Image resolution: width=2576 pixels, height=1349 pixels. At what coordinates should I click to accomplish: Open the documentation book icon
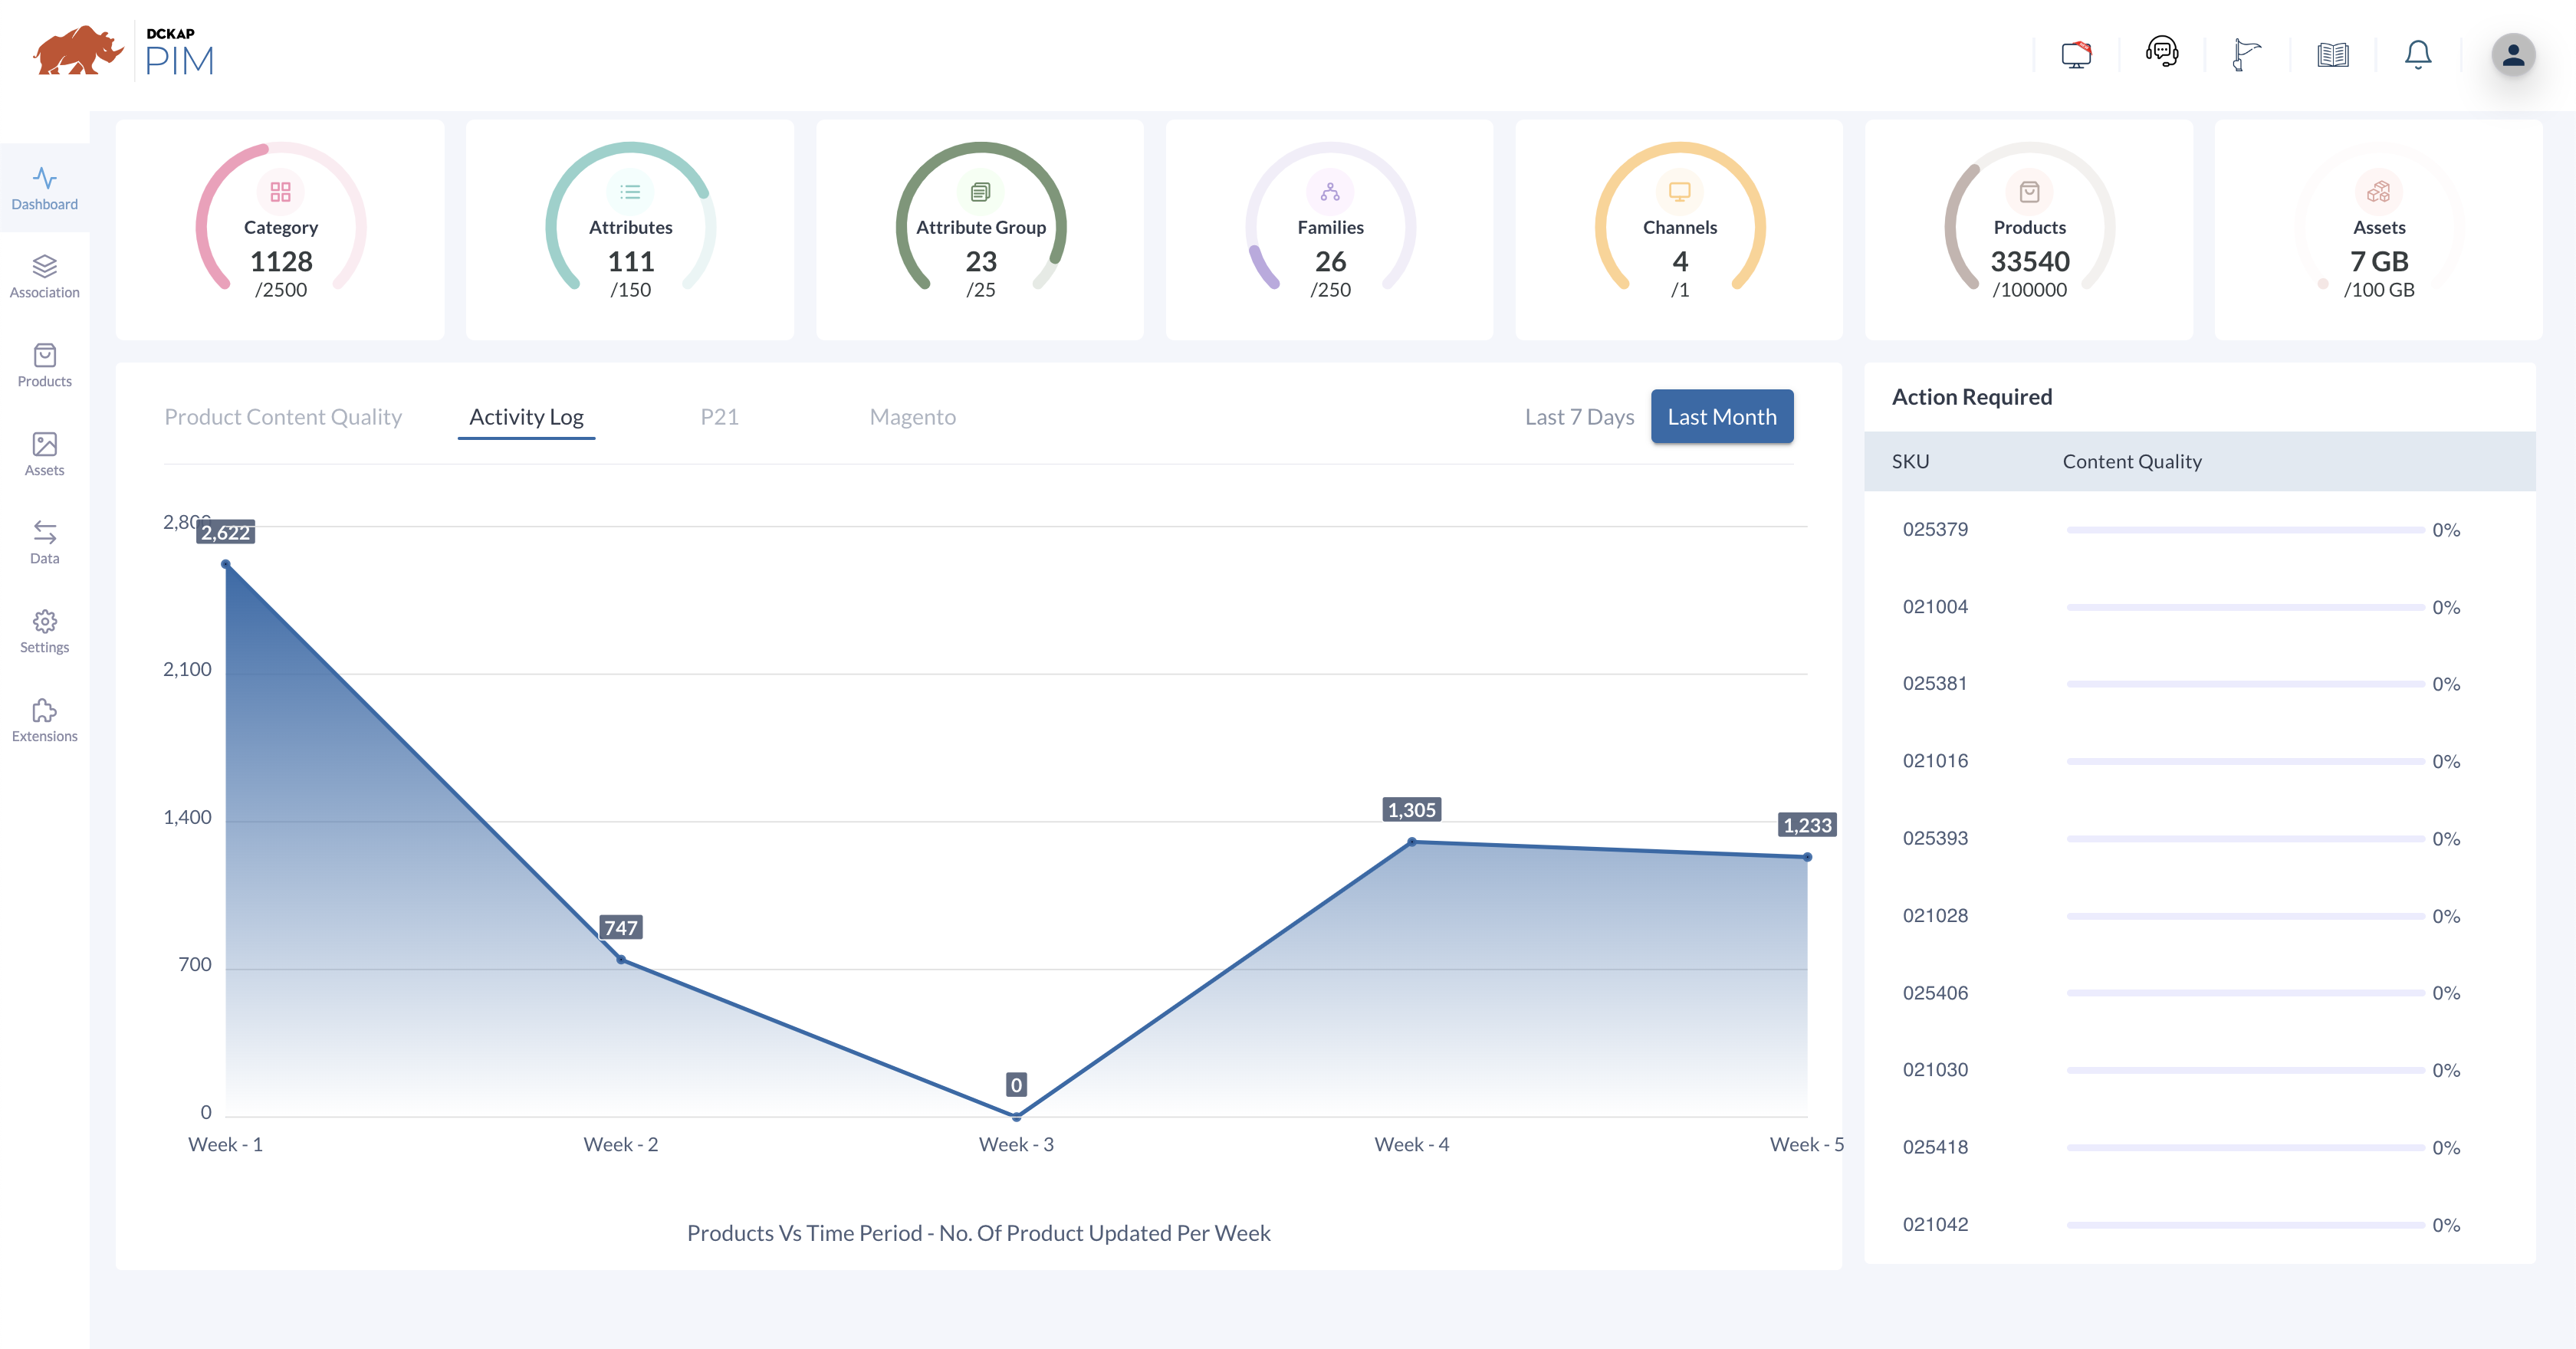click(x=2332, y=54)
